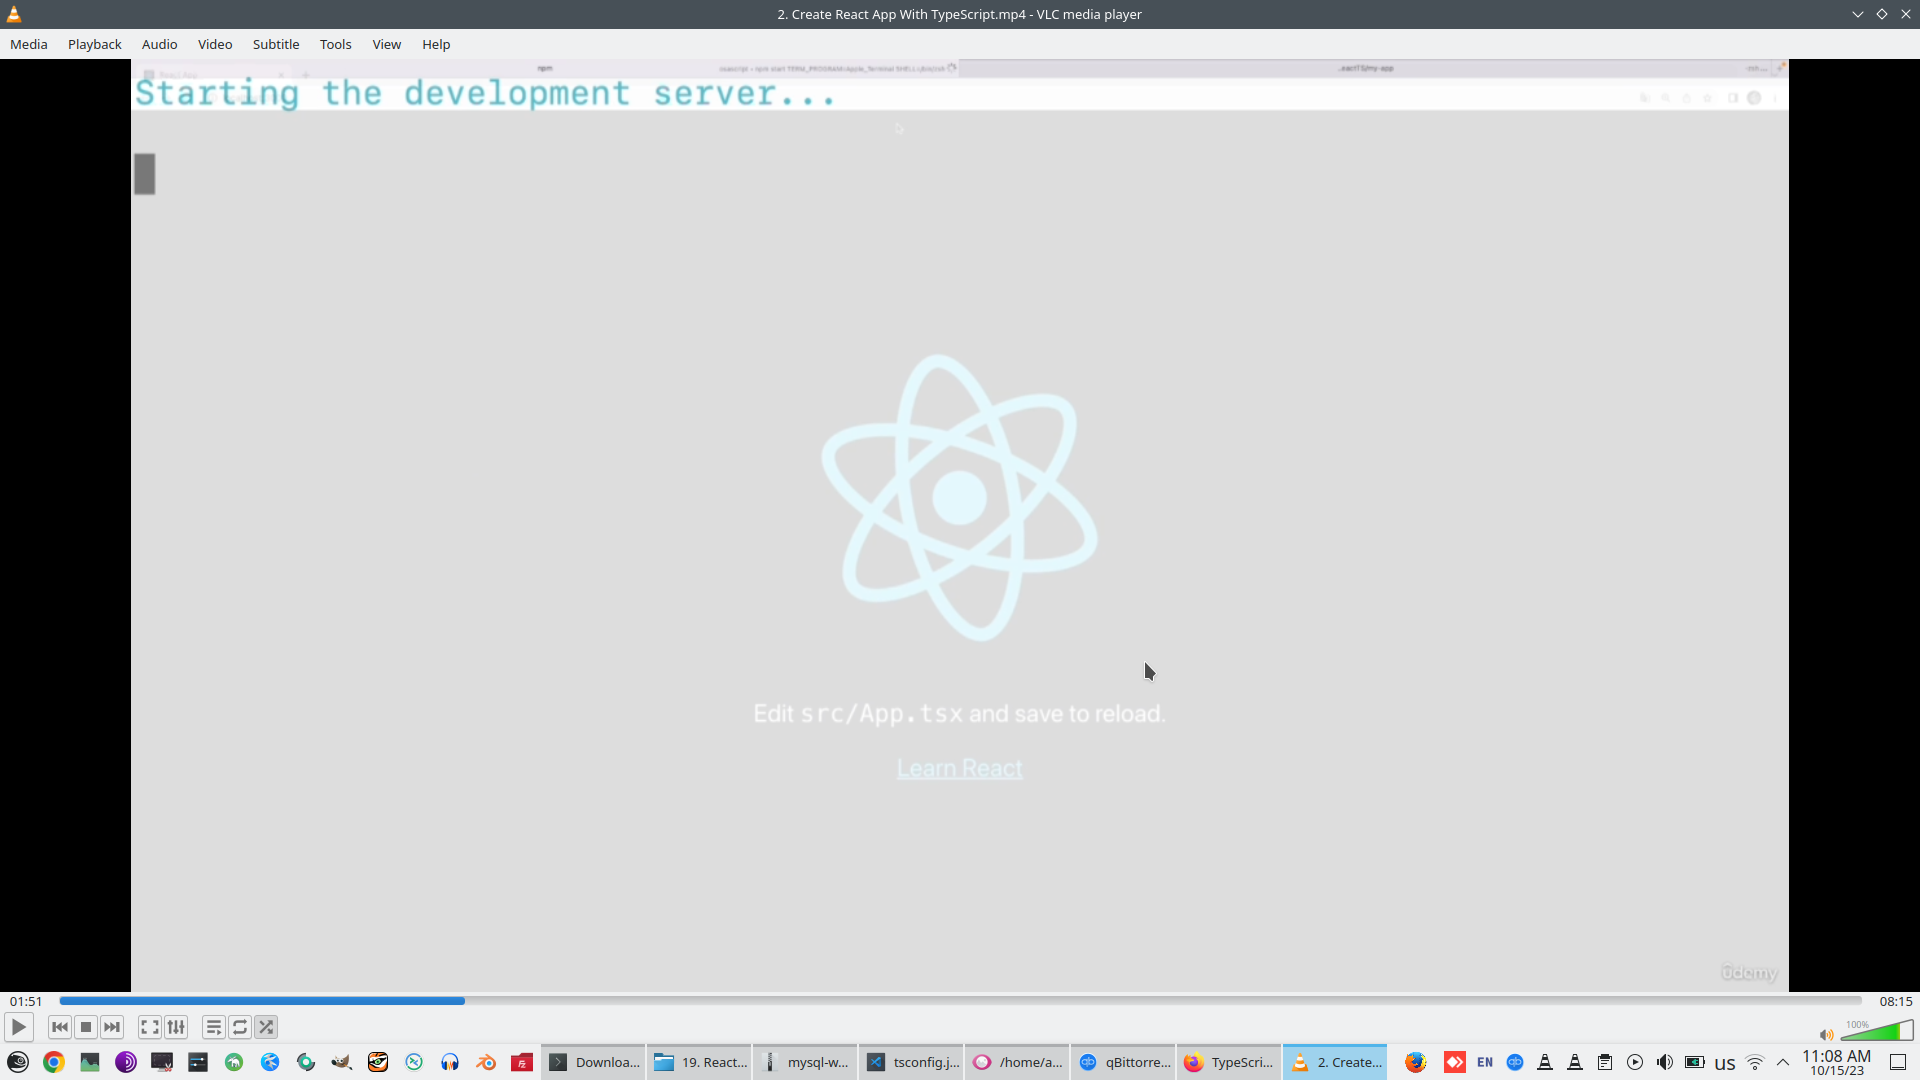Toggle fullscreen video mode

150,1027
